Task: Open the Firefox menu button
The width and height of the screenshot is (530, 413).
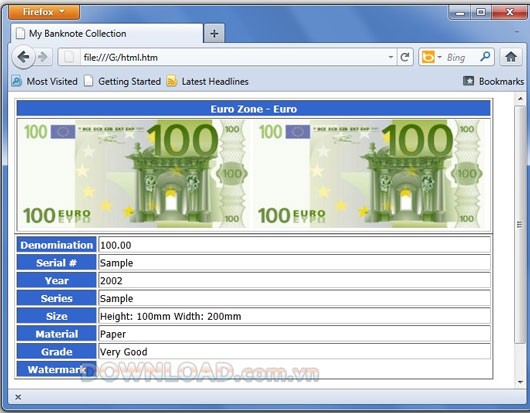Action: [44, 12]
